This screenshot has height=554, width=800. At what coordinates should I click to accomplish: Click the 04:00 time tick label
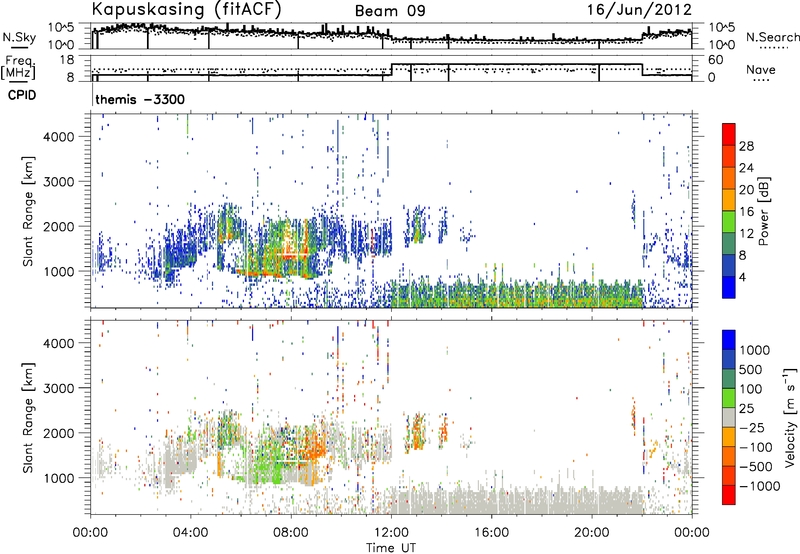point(191,533)
